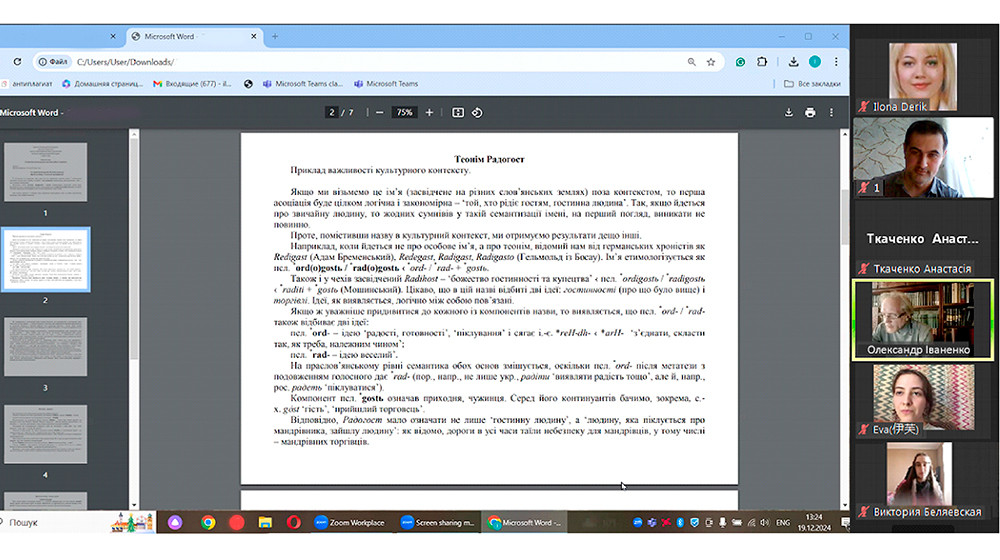
Task: Click the muted mic icon for Ilona Derik
Action: (x=864, y=107)
